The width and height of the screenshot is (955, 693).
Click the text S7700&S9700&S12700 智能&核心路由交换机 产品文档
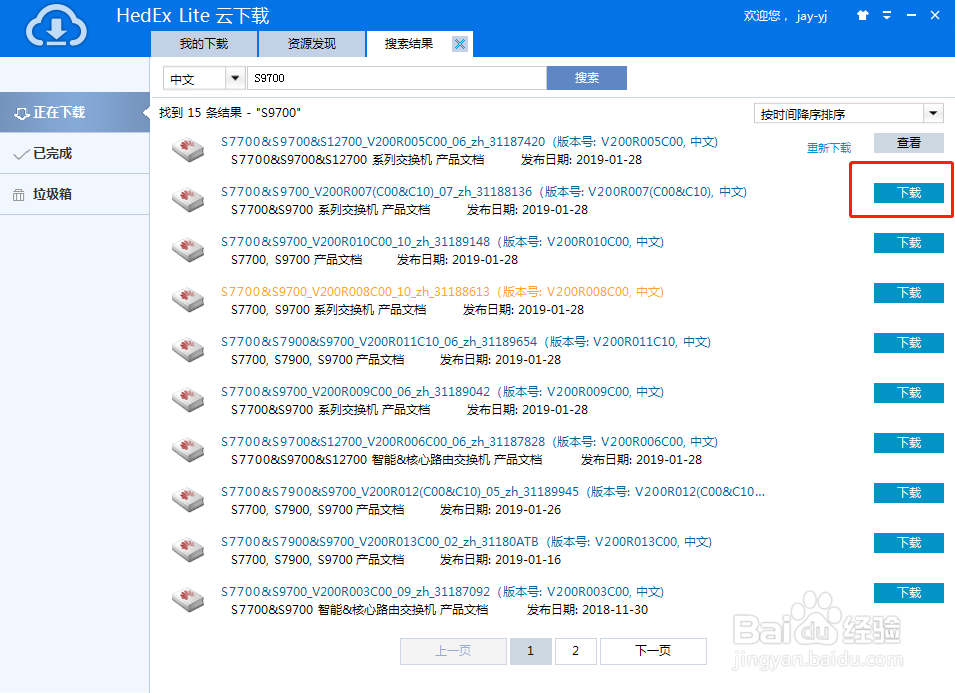(386, 460)
